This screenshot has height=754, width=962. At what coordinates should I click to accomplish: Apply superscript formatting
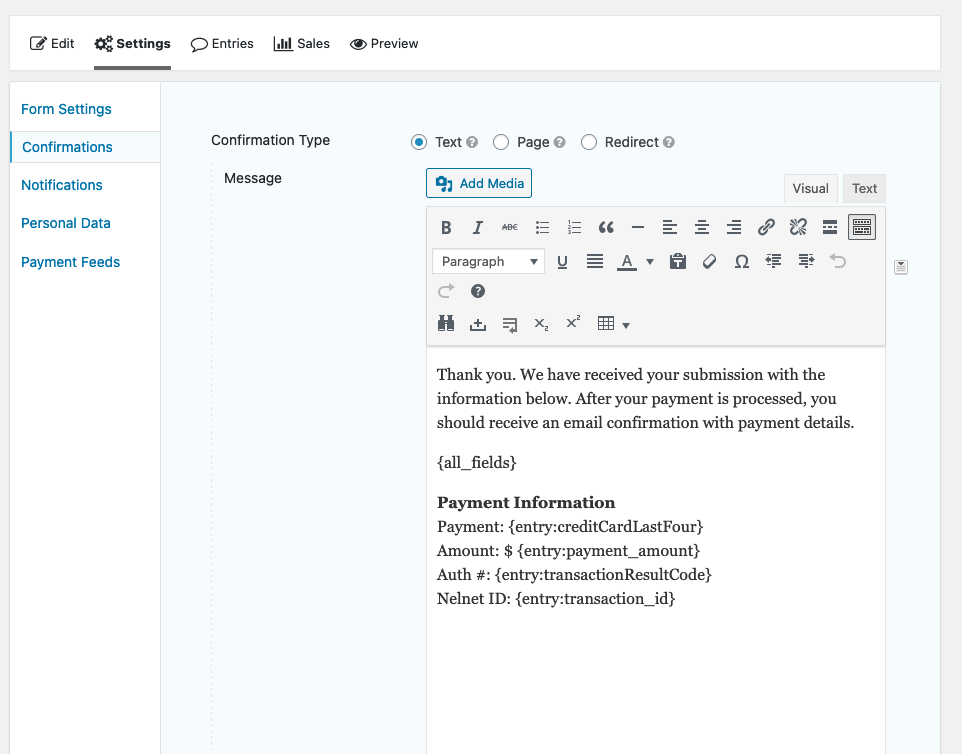(x=573, y=323)
